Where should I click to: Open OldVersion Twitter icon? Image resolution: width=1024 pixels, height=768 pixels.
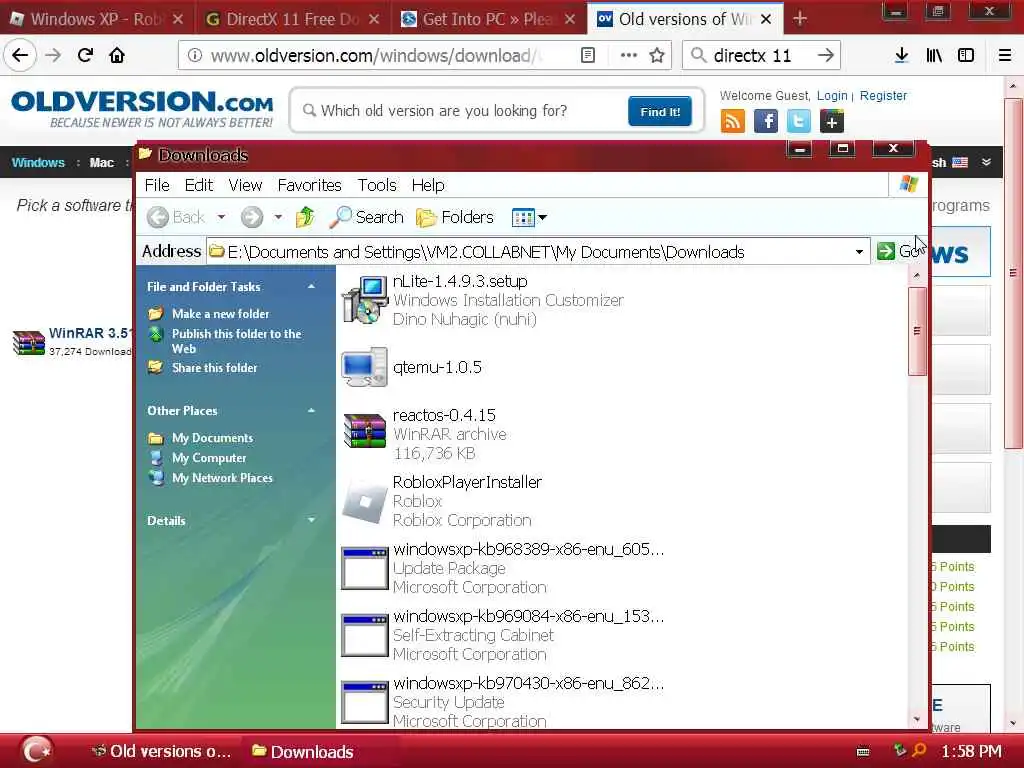point(798,121)
